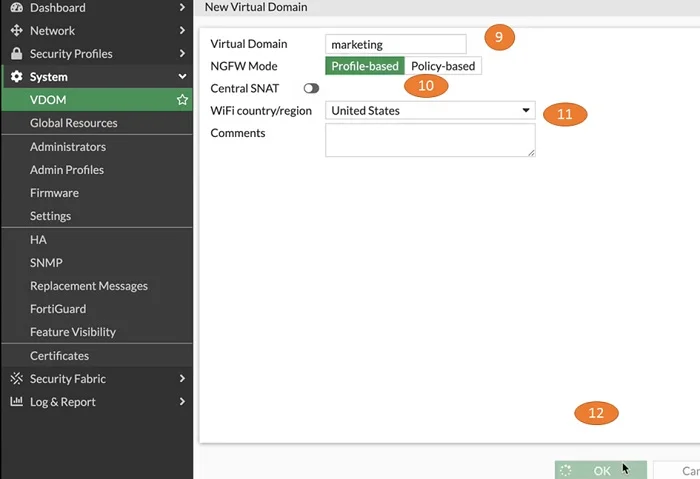Image resolution: width=700 pixels, height=479 pixels.
Task: Click the Log & Report chart icon
Action: (x=17, y=401)
